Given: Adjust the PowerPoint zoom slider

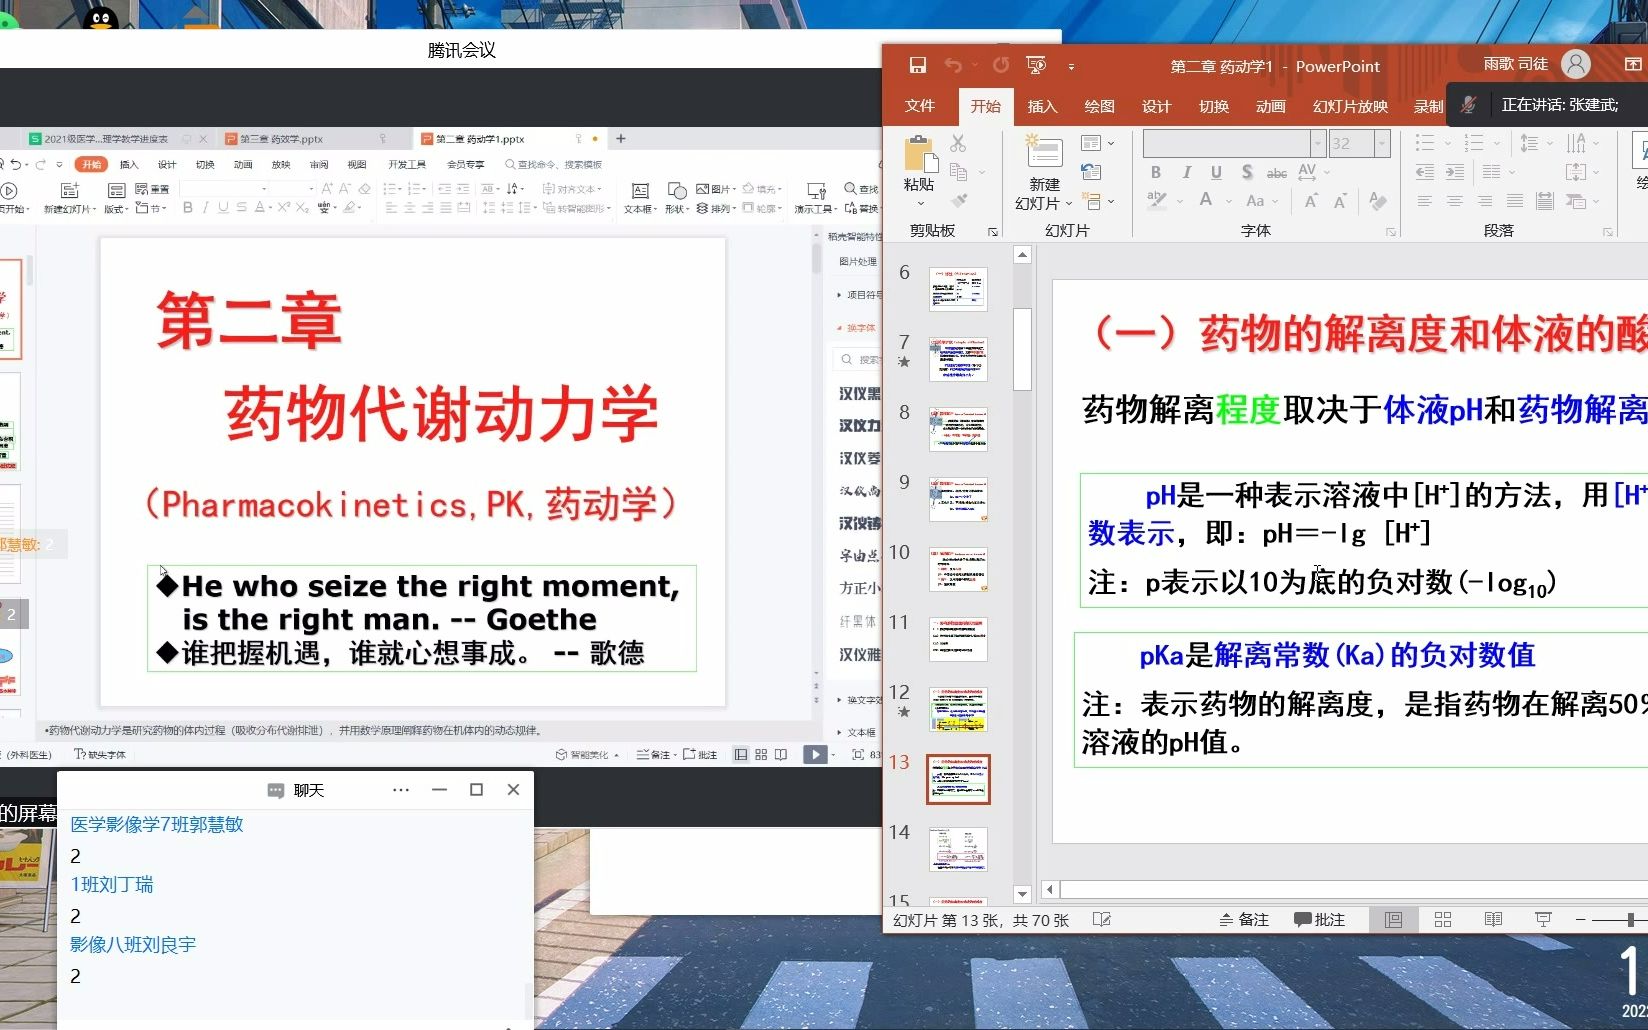Looking at the screenshot, I should pyautogui.click(x=1630, y=920).
